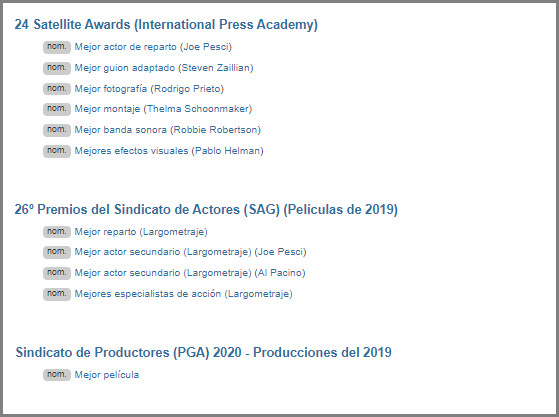Click nom. badge beside Mejor fotografía
This screenshot has width=559, height=417.
(57, 89)
